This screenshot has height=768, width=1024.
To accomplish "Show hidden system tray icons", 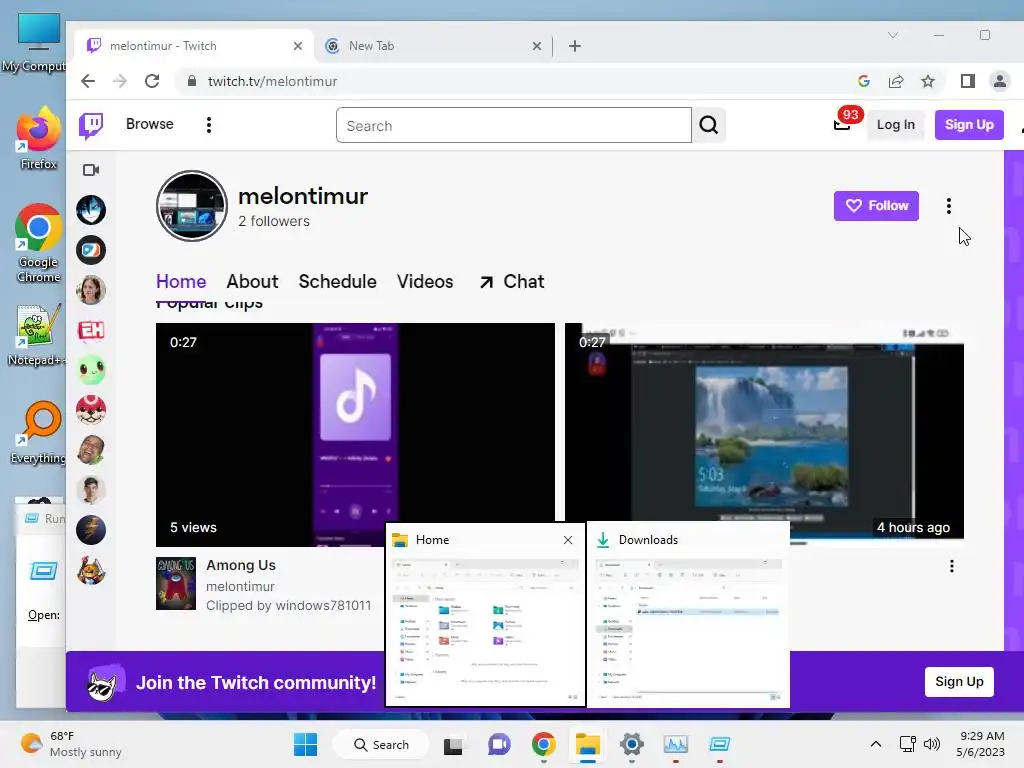I will click(876, 744).
